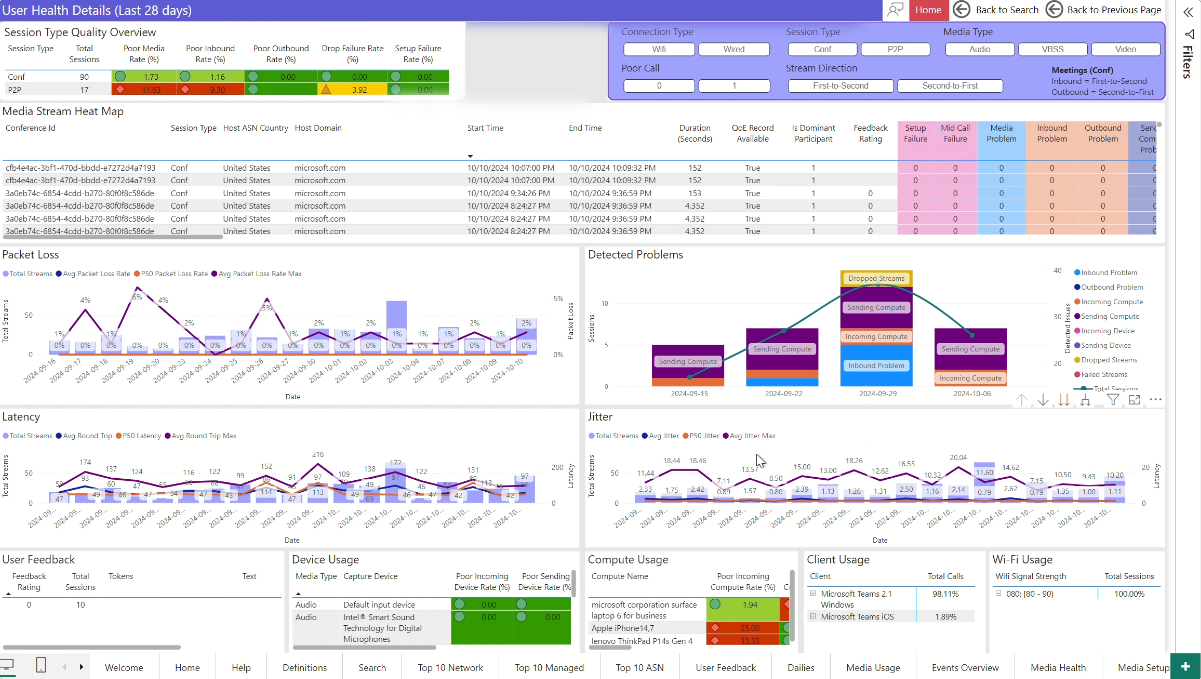
Task: Click the user feedback chat icon
Action: click(896, 10)
